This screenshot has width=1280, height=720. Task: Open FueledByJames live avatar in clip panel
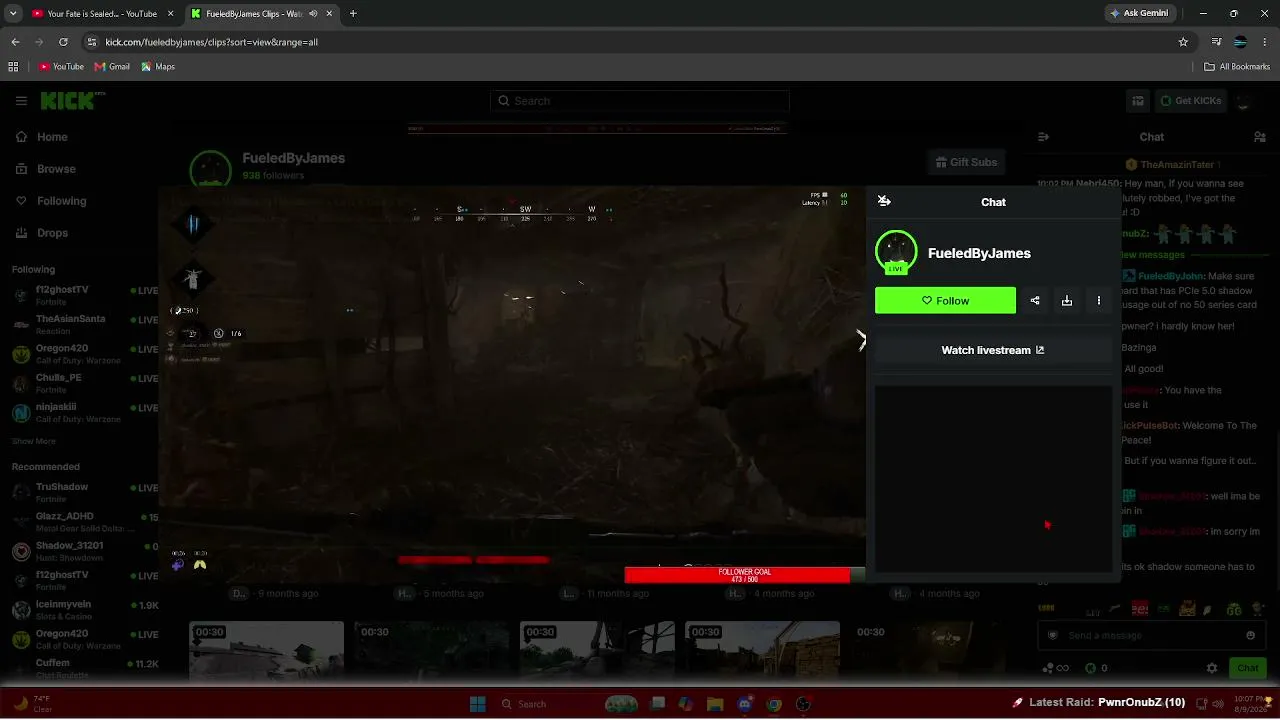[896, 252]
